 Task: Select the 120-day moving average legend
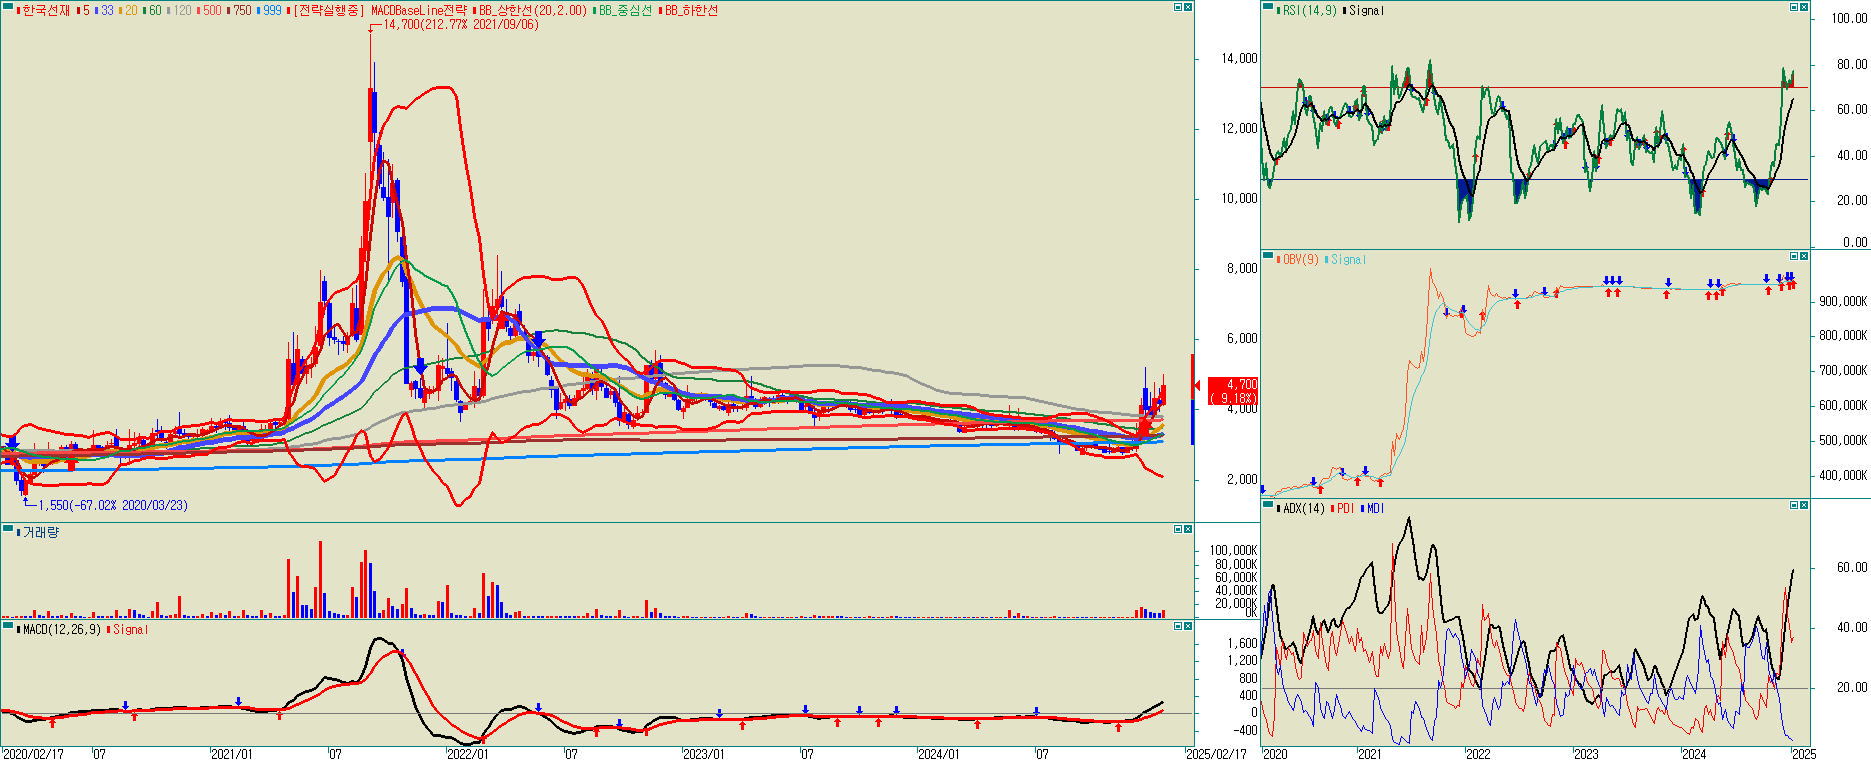[181, 10]
